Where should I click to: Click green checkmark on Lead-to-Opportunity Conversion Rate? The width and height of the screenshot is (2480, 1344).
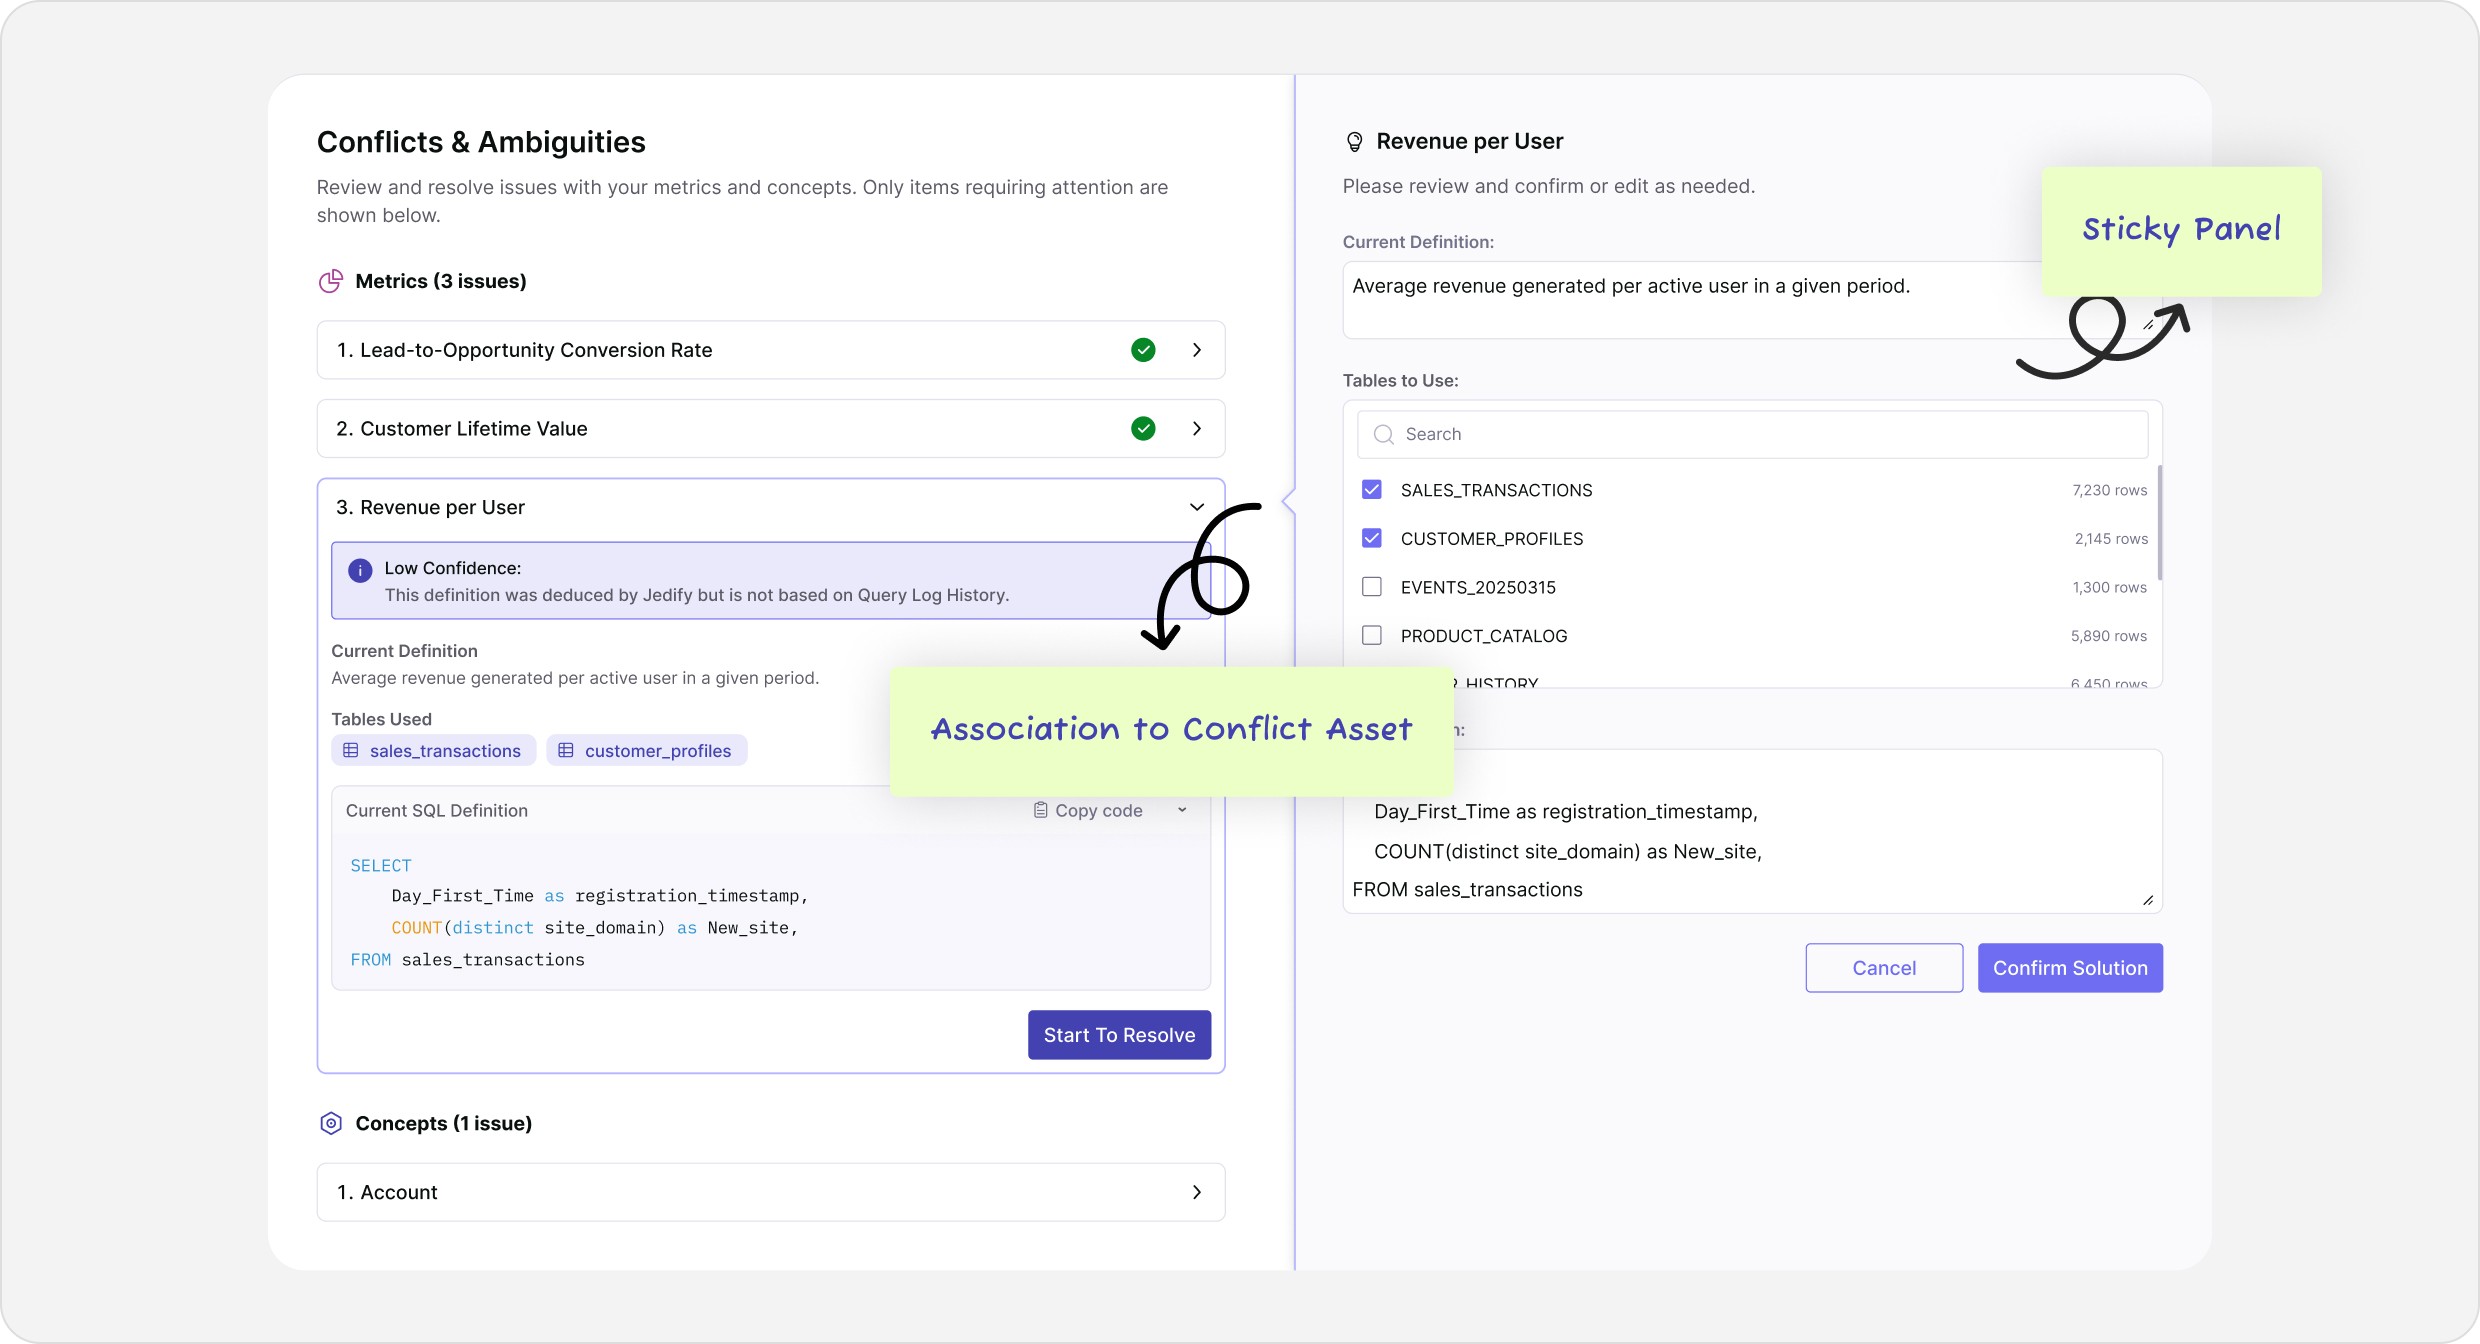tap(1143, 350)
